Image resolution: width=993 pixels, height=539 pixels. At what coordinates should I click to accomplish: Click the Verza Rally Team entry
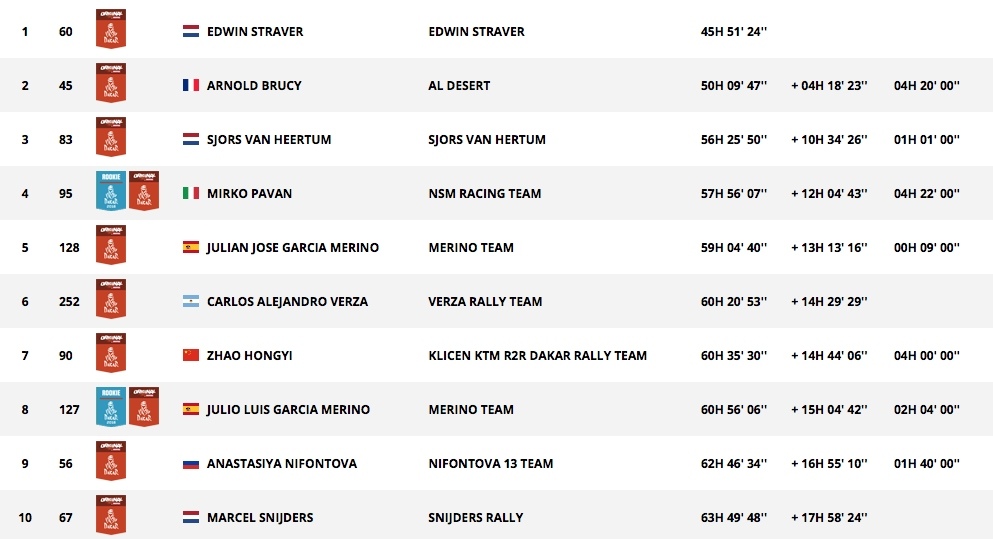pos(484,302)
